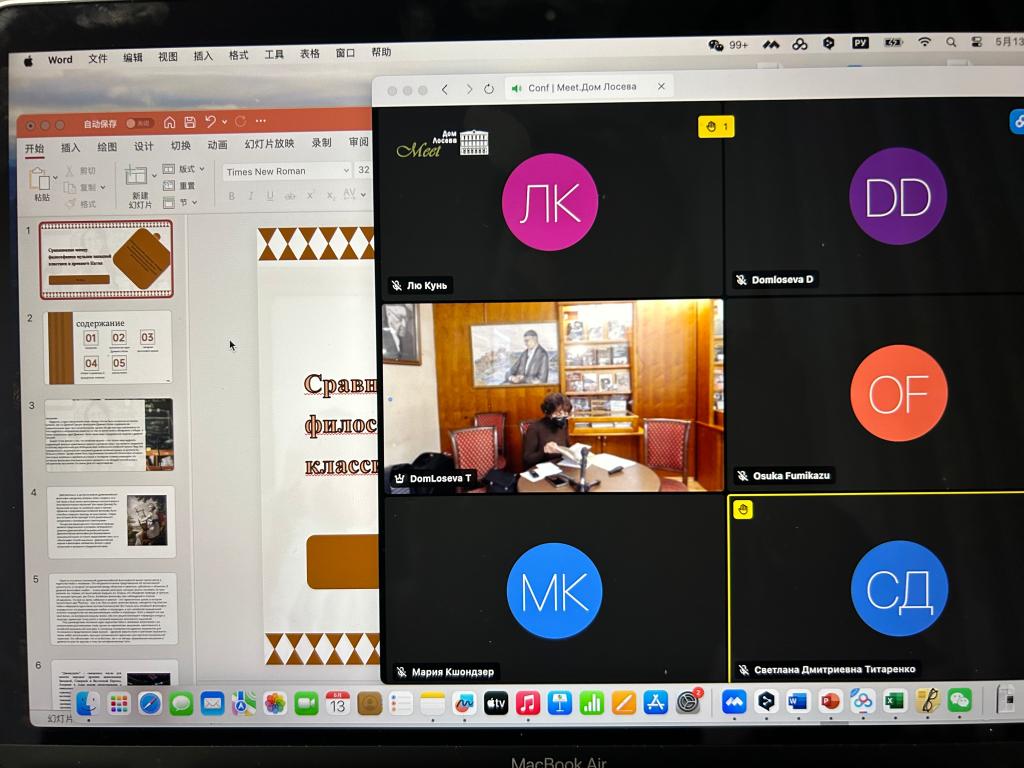Open the Section (节) dropdown
1024x768 pixels.
(x=180, y=202)
